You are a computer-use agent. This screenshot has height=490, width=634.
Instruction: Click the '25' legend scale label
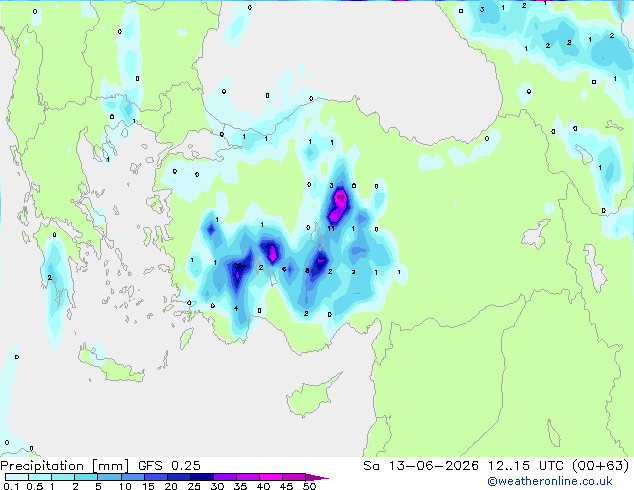[x=194, y=486]
